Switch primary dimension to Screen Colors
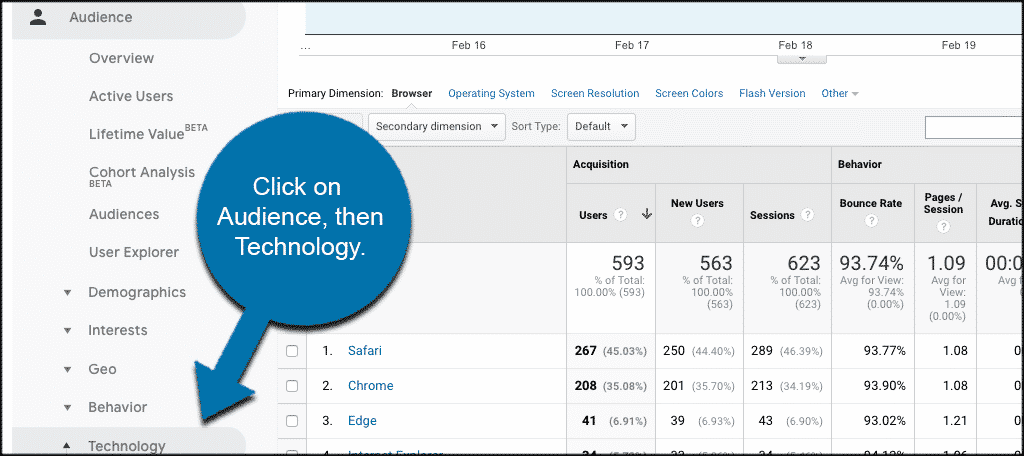1024x456 pixels. [689, 93]
